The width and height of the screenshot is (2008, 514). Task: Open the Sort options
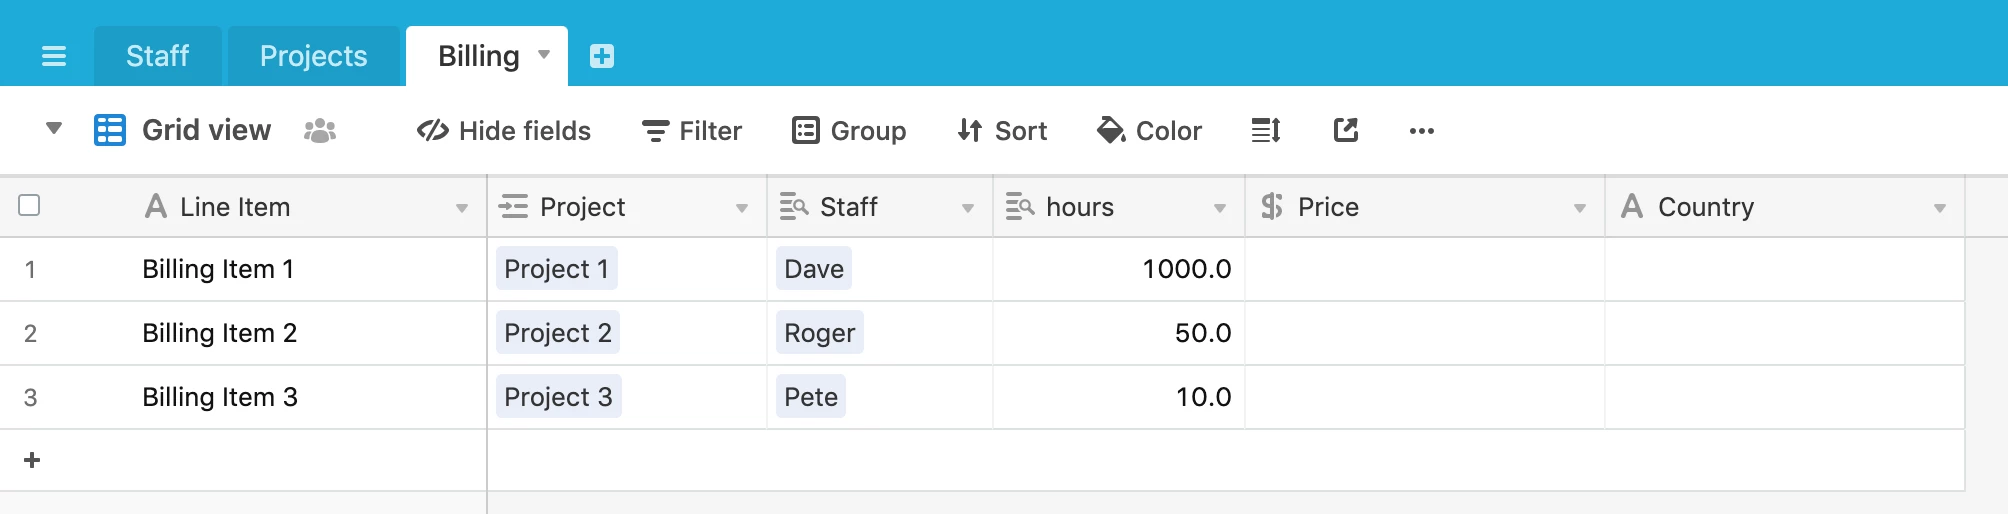1002,131
